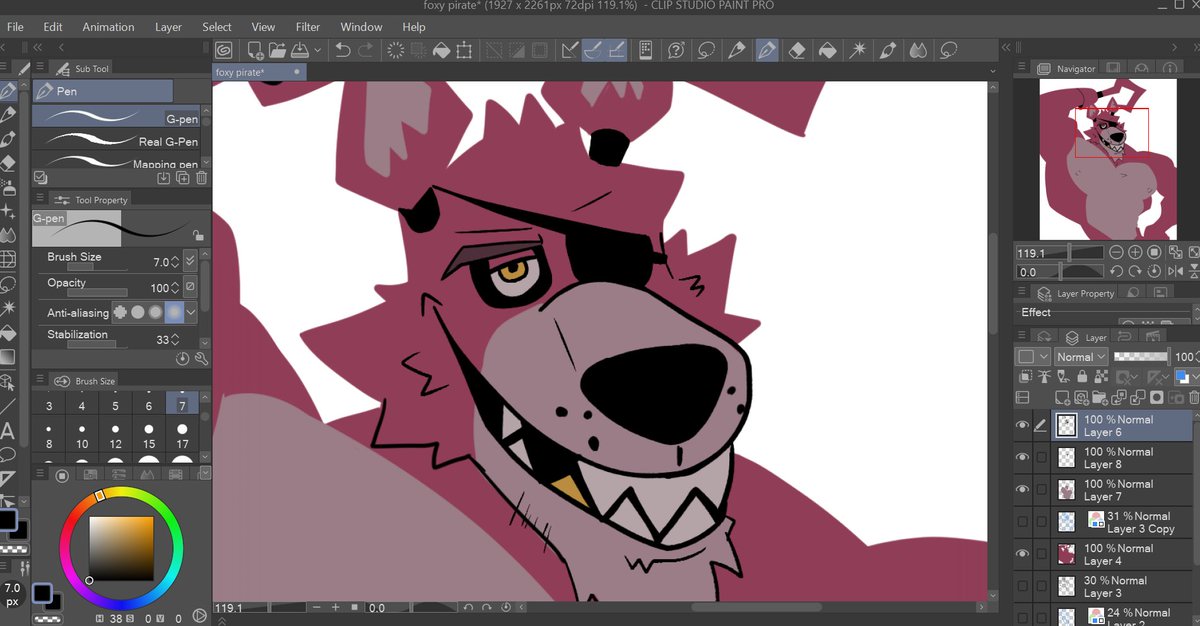Image resolution: width=1200 pixels, height=626 pixels.
Task: Choose the Real G-Pen sub tool
Action: point(117,140)
